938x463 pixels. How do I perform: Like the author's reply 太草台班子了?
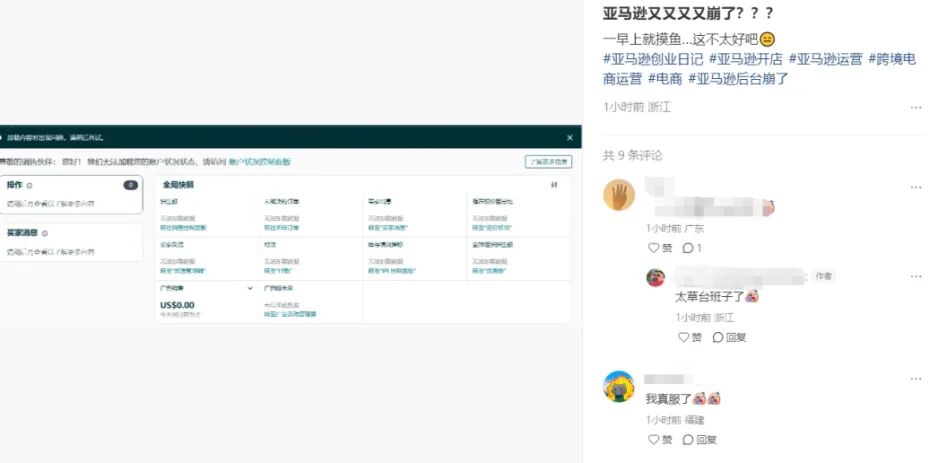[690, 337]
